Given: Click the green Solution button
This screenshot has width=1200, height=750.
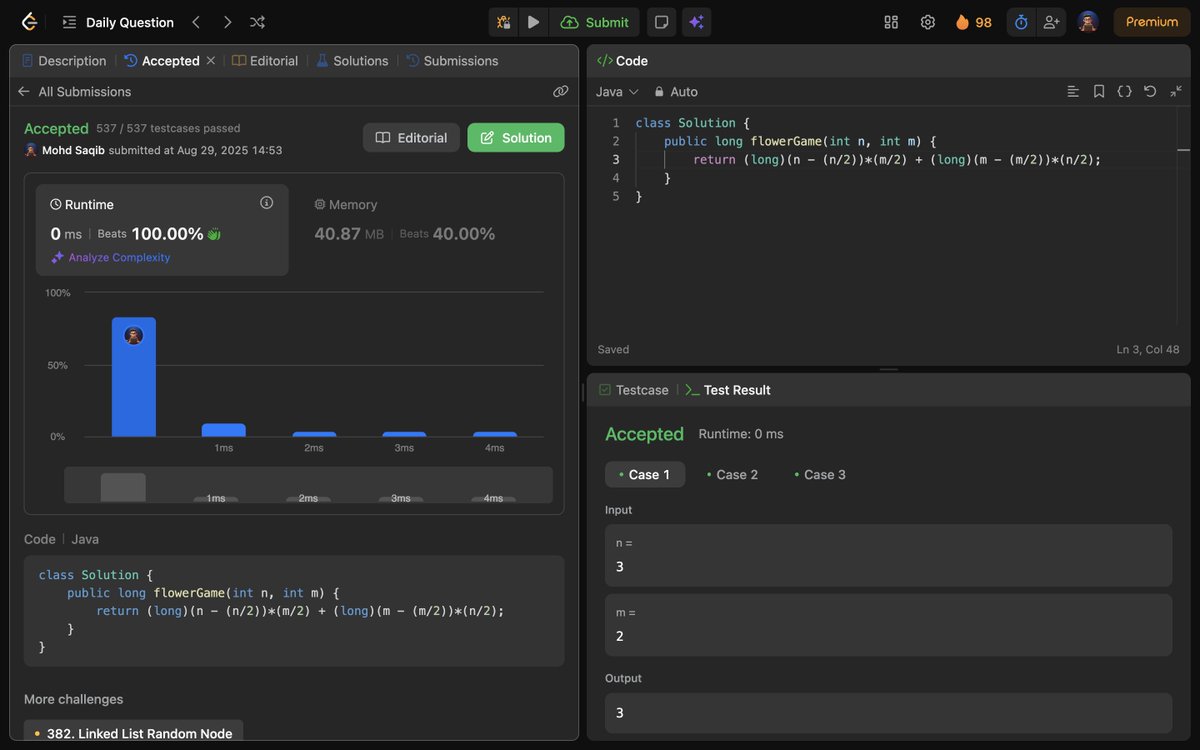Looking at the screenshot, I should click(x=516, y=138).
